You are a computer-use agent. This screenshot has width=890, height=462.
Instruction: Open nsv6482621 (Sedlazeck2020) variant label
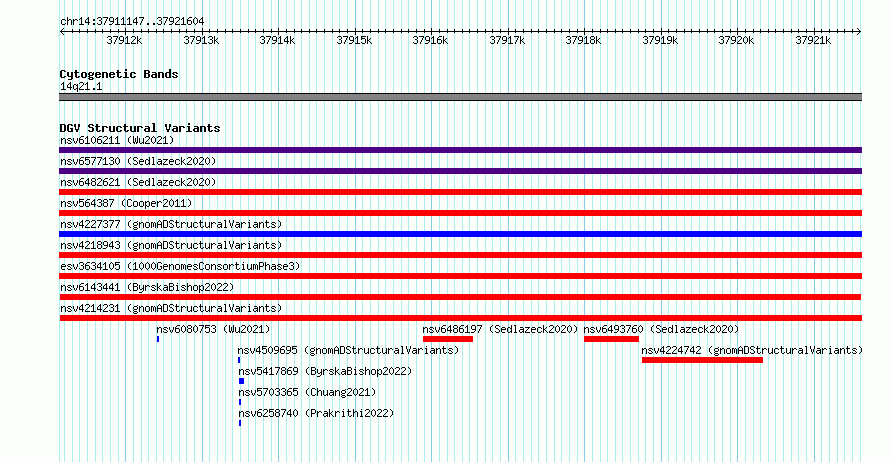138,182
